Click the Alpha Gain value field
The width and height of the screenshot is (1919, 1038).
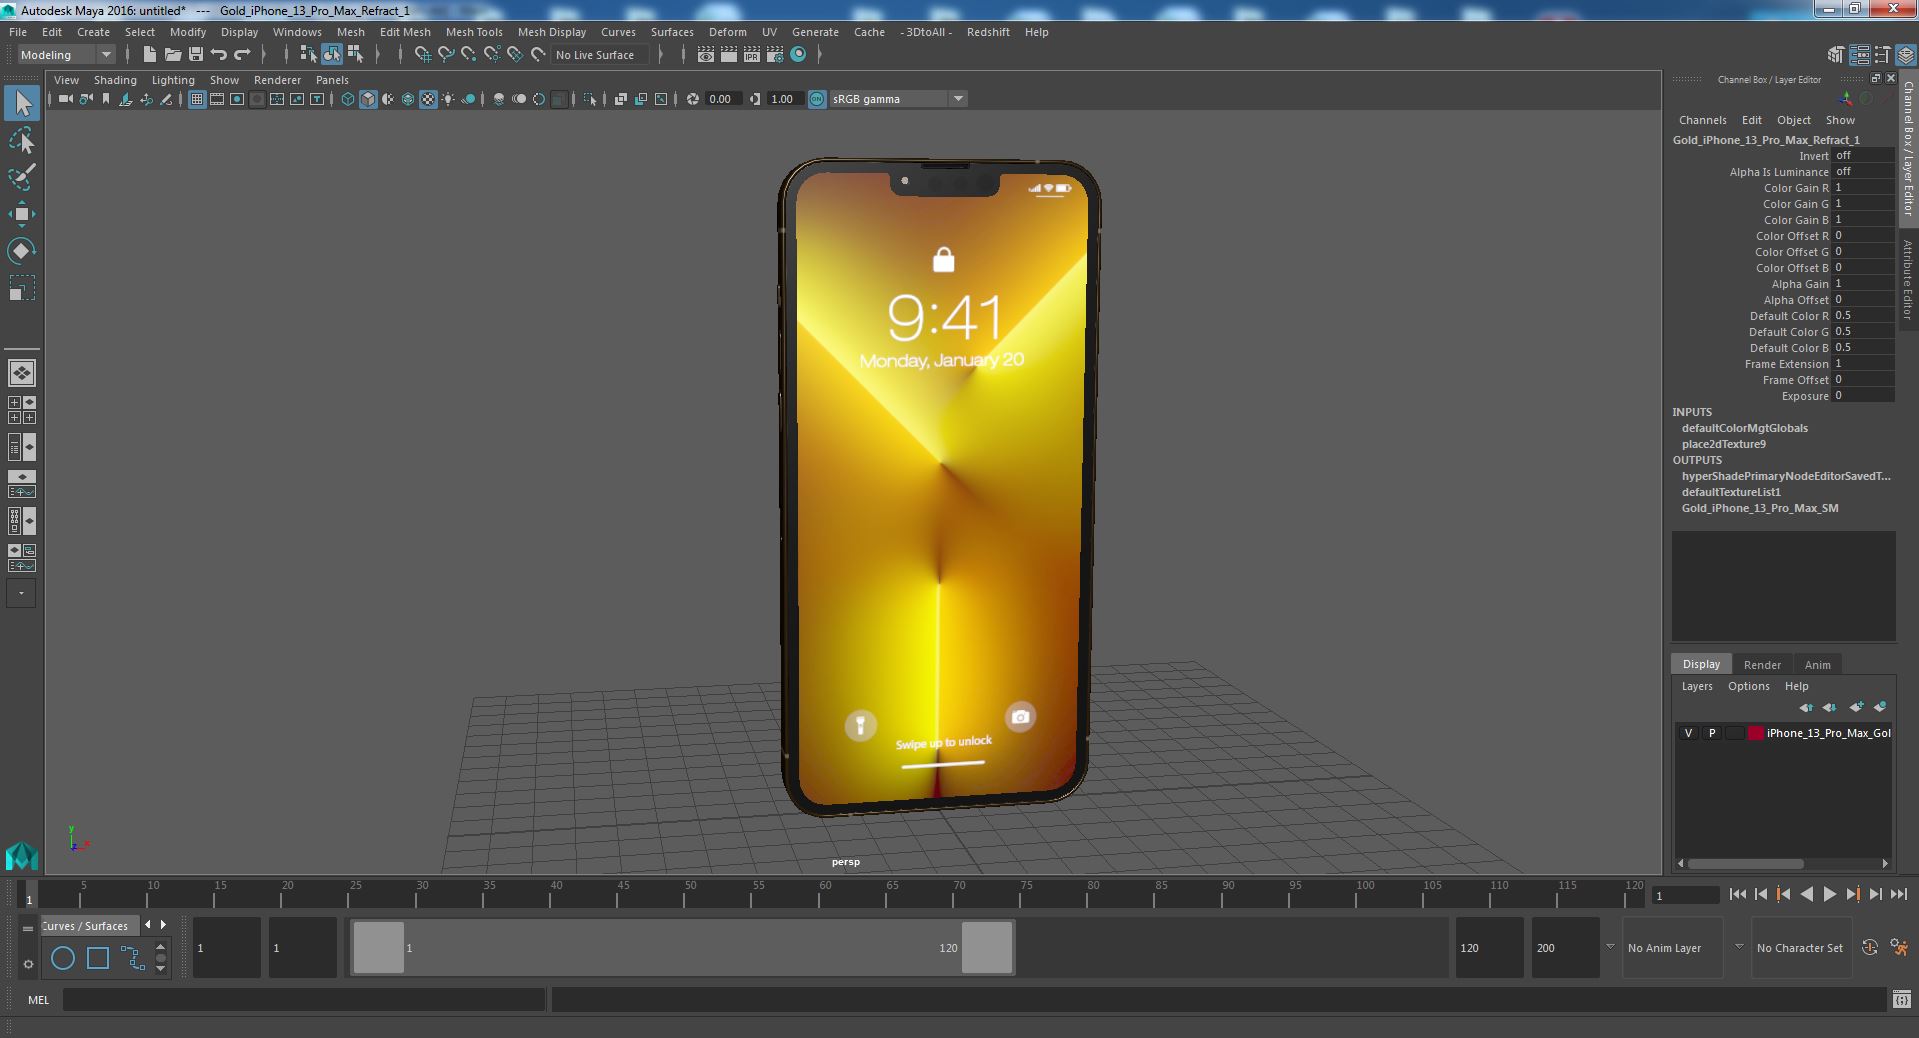1863,284
